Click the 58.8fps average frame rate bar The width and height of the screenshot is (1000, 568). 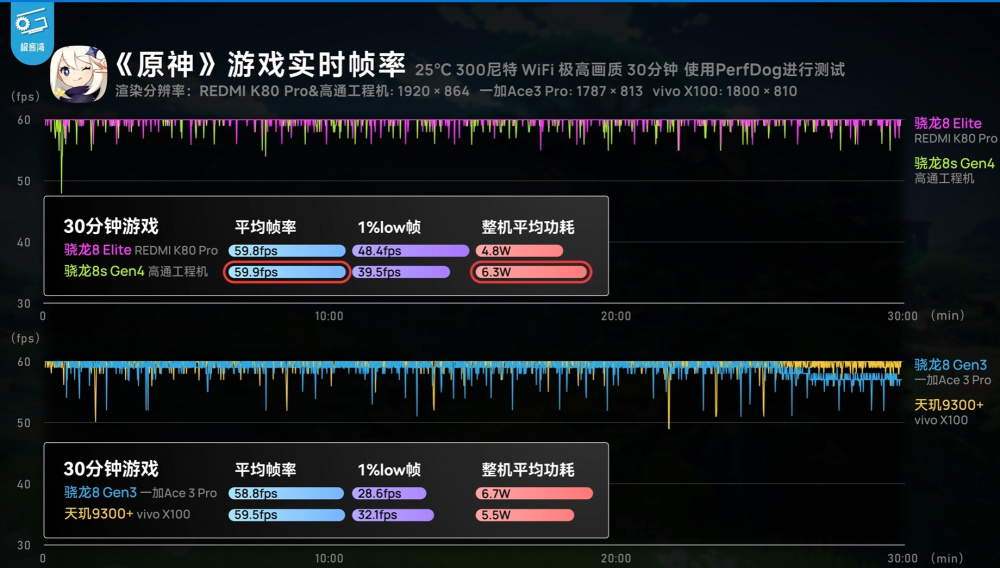(x=286, y=493)
